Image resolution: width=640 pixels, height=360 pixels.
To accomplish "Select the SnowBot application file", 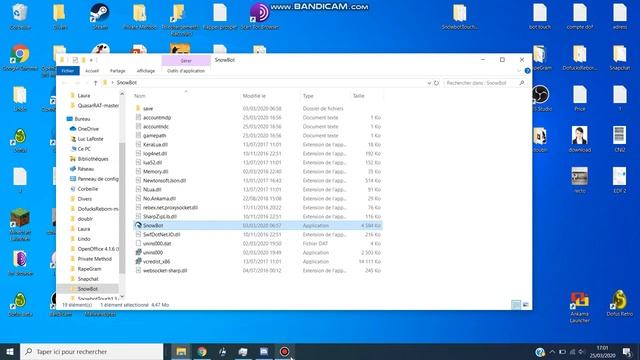I will [x=258, y=225].
